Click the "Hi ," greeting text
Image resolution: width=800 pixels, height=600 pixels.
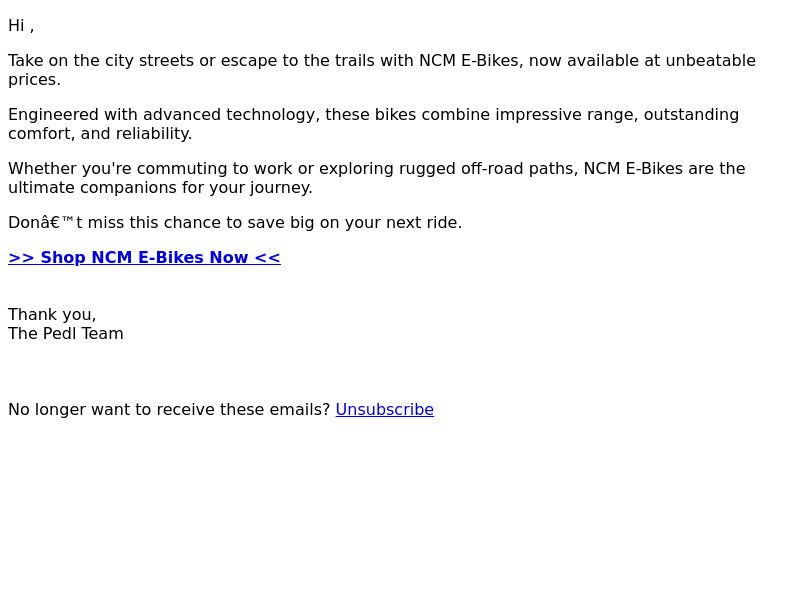[x=21, y=26]
